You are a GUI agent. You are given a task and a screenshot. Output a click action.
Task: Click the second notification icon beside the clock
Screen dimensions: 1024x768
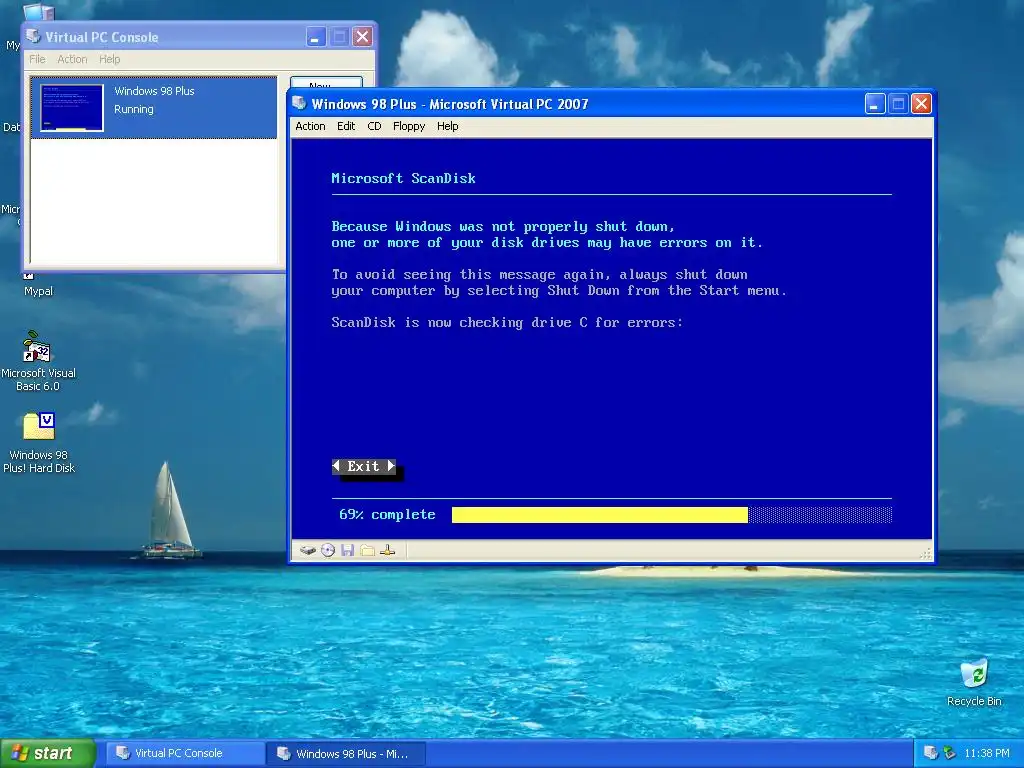point(950,753)
